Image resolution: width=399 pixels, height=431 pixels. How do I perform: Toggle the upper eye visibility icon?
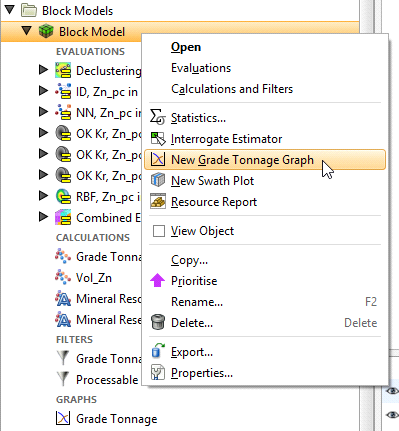tap(392, 391)
